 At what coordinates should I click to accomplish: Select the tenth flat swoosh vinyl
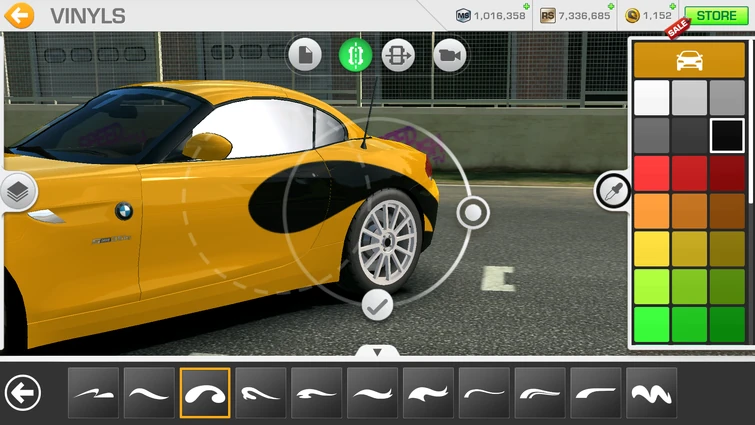596,393
